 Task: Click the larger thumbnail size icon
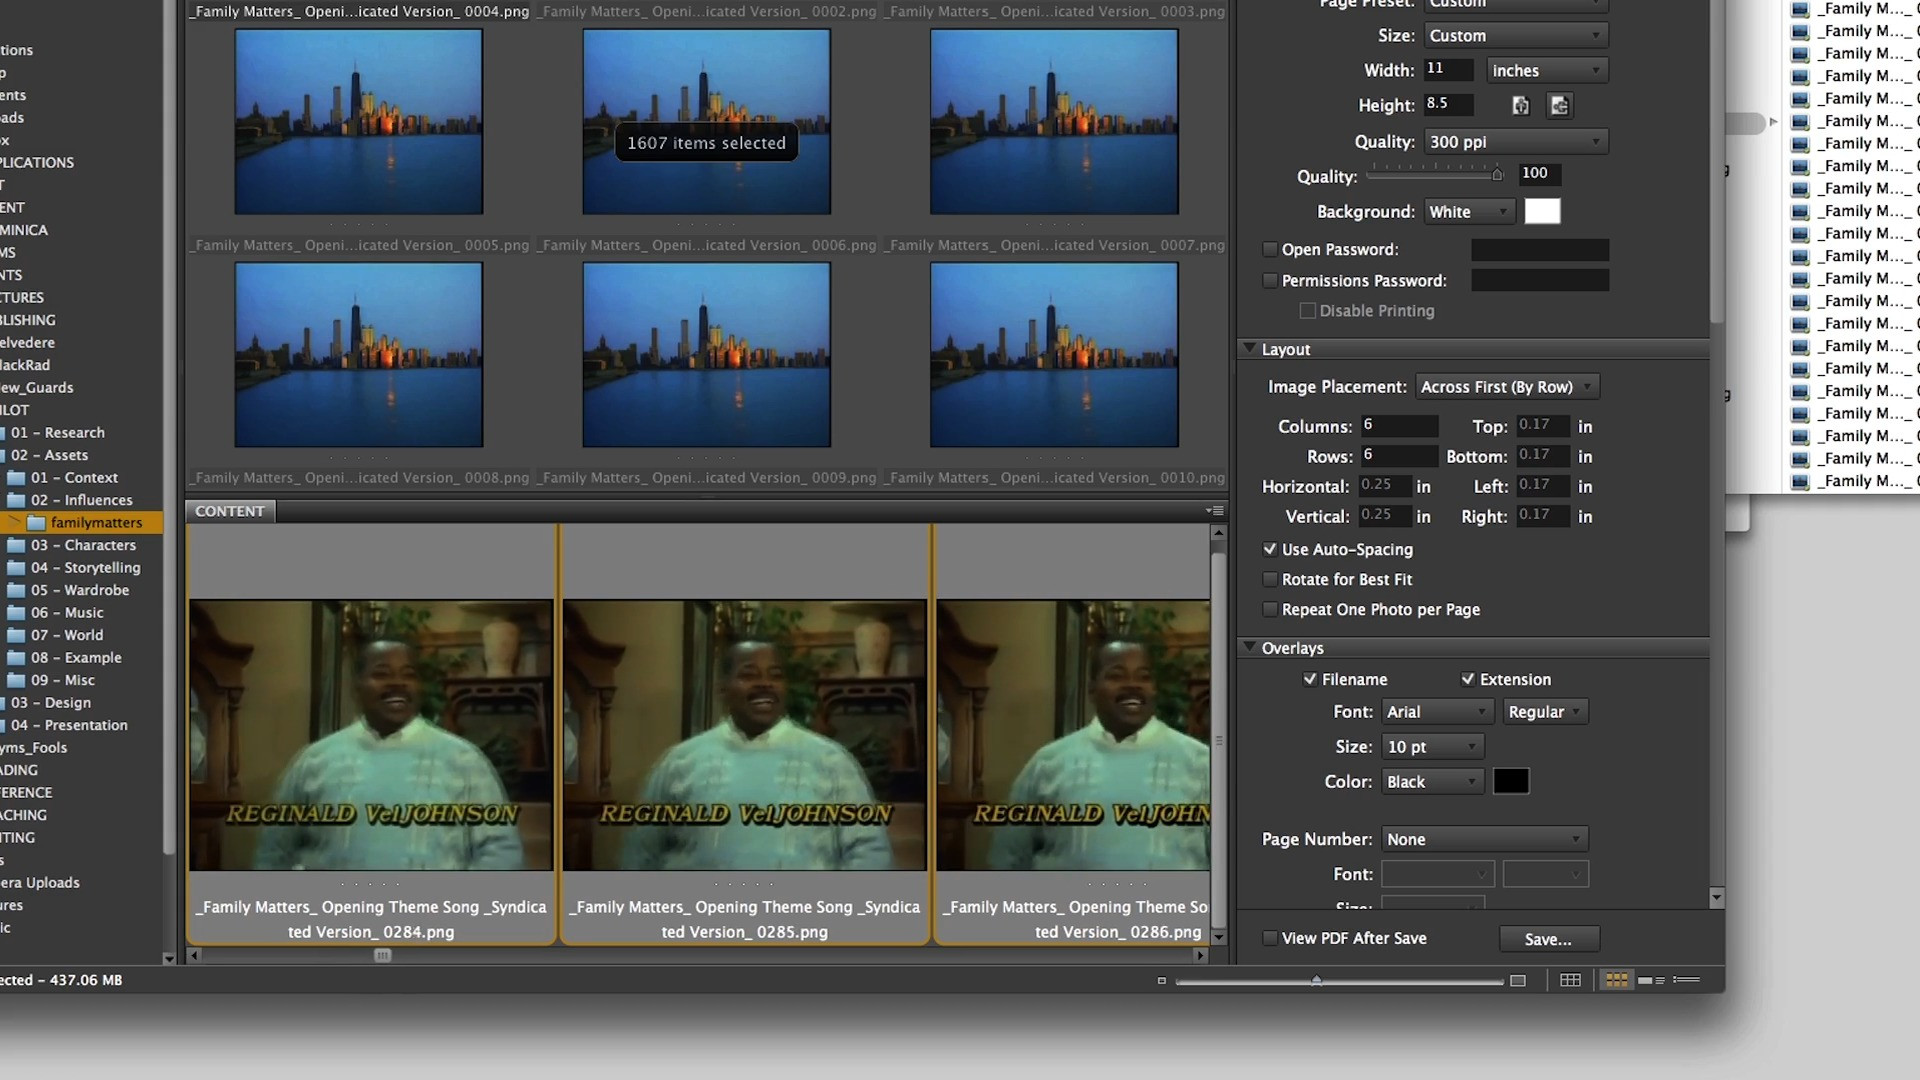pyautogui.click(x=1518, y=981)
